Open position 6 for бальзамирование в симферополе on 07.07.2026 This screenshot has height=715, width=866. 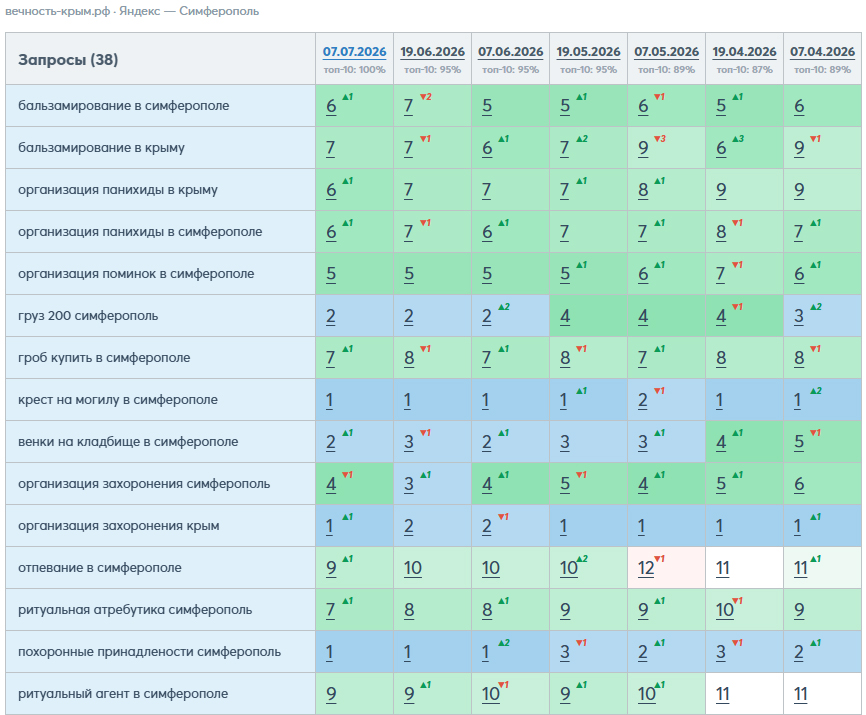pyautogui.click(x=331, y=106)
